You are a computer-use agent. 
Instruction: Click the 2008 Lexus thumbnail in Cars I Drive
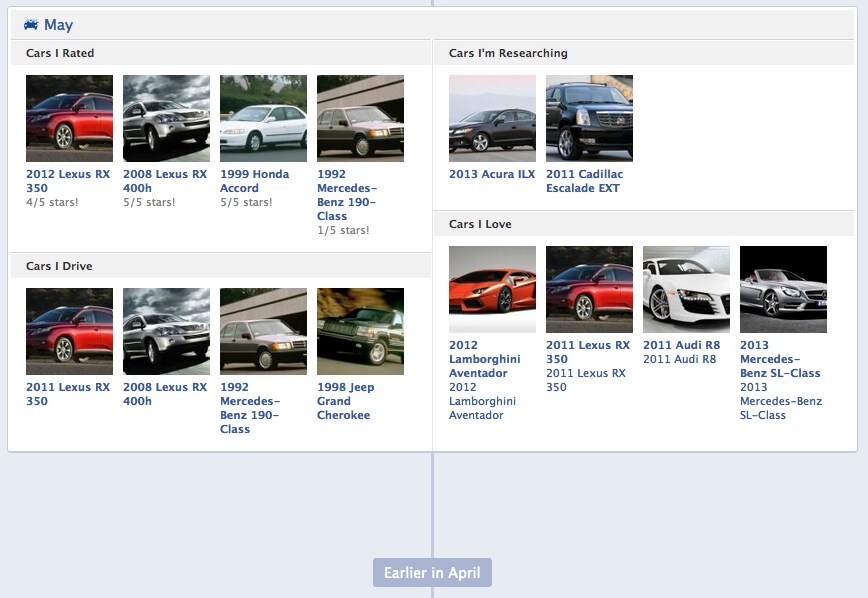point(166,331)
